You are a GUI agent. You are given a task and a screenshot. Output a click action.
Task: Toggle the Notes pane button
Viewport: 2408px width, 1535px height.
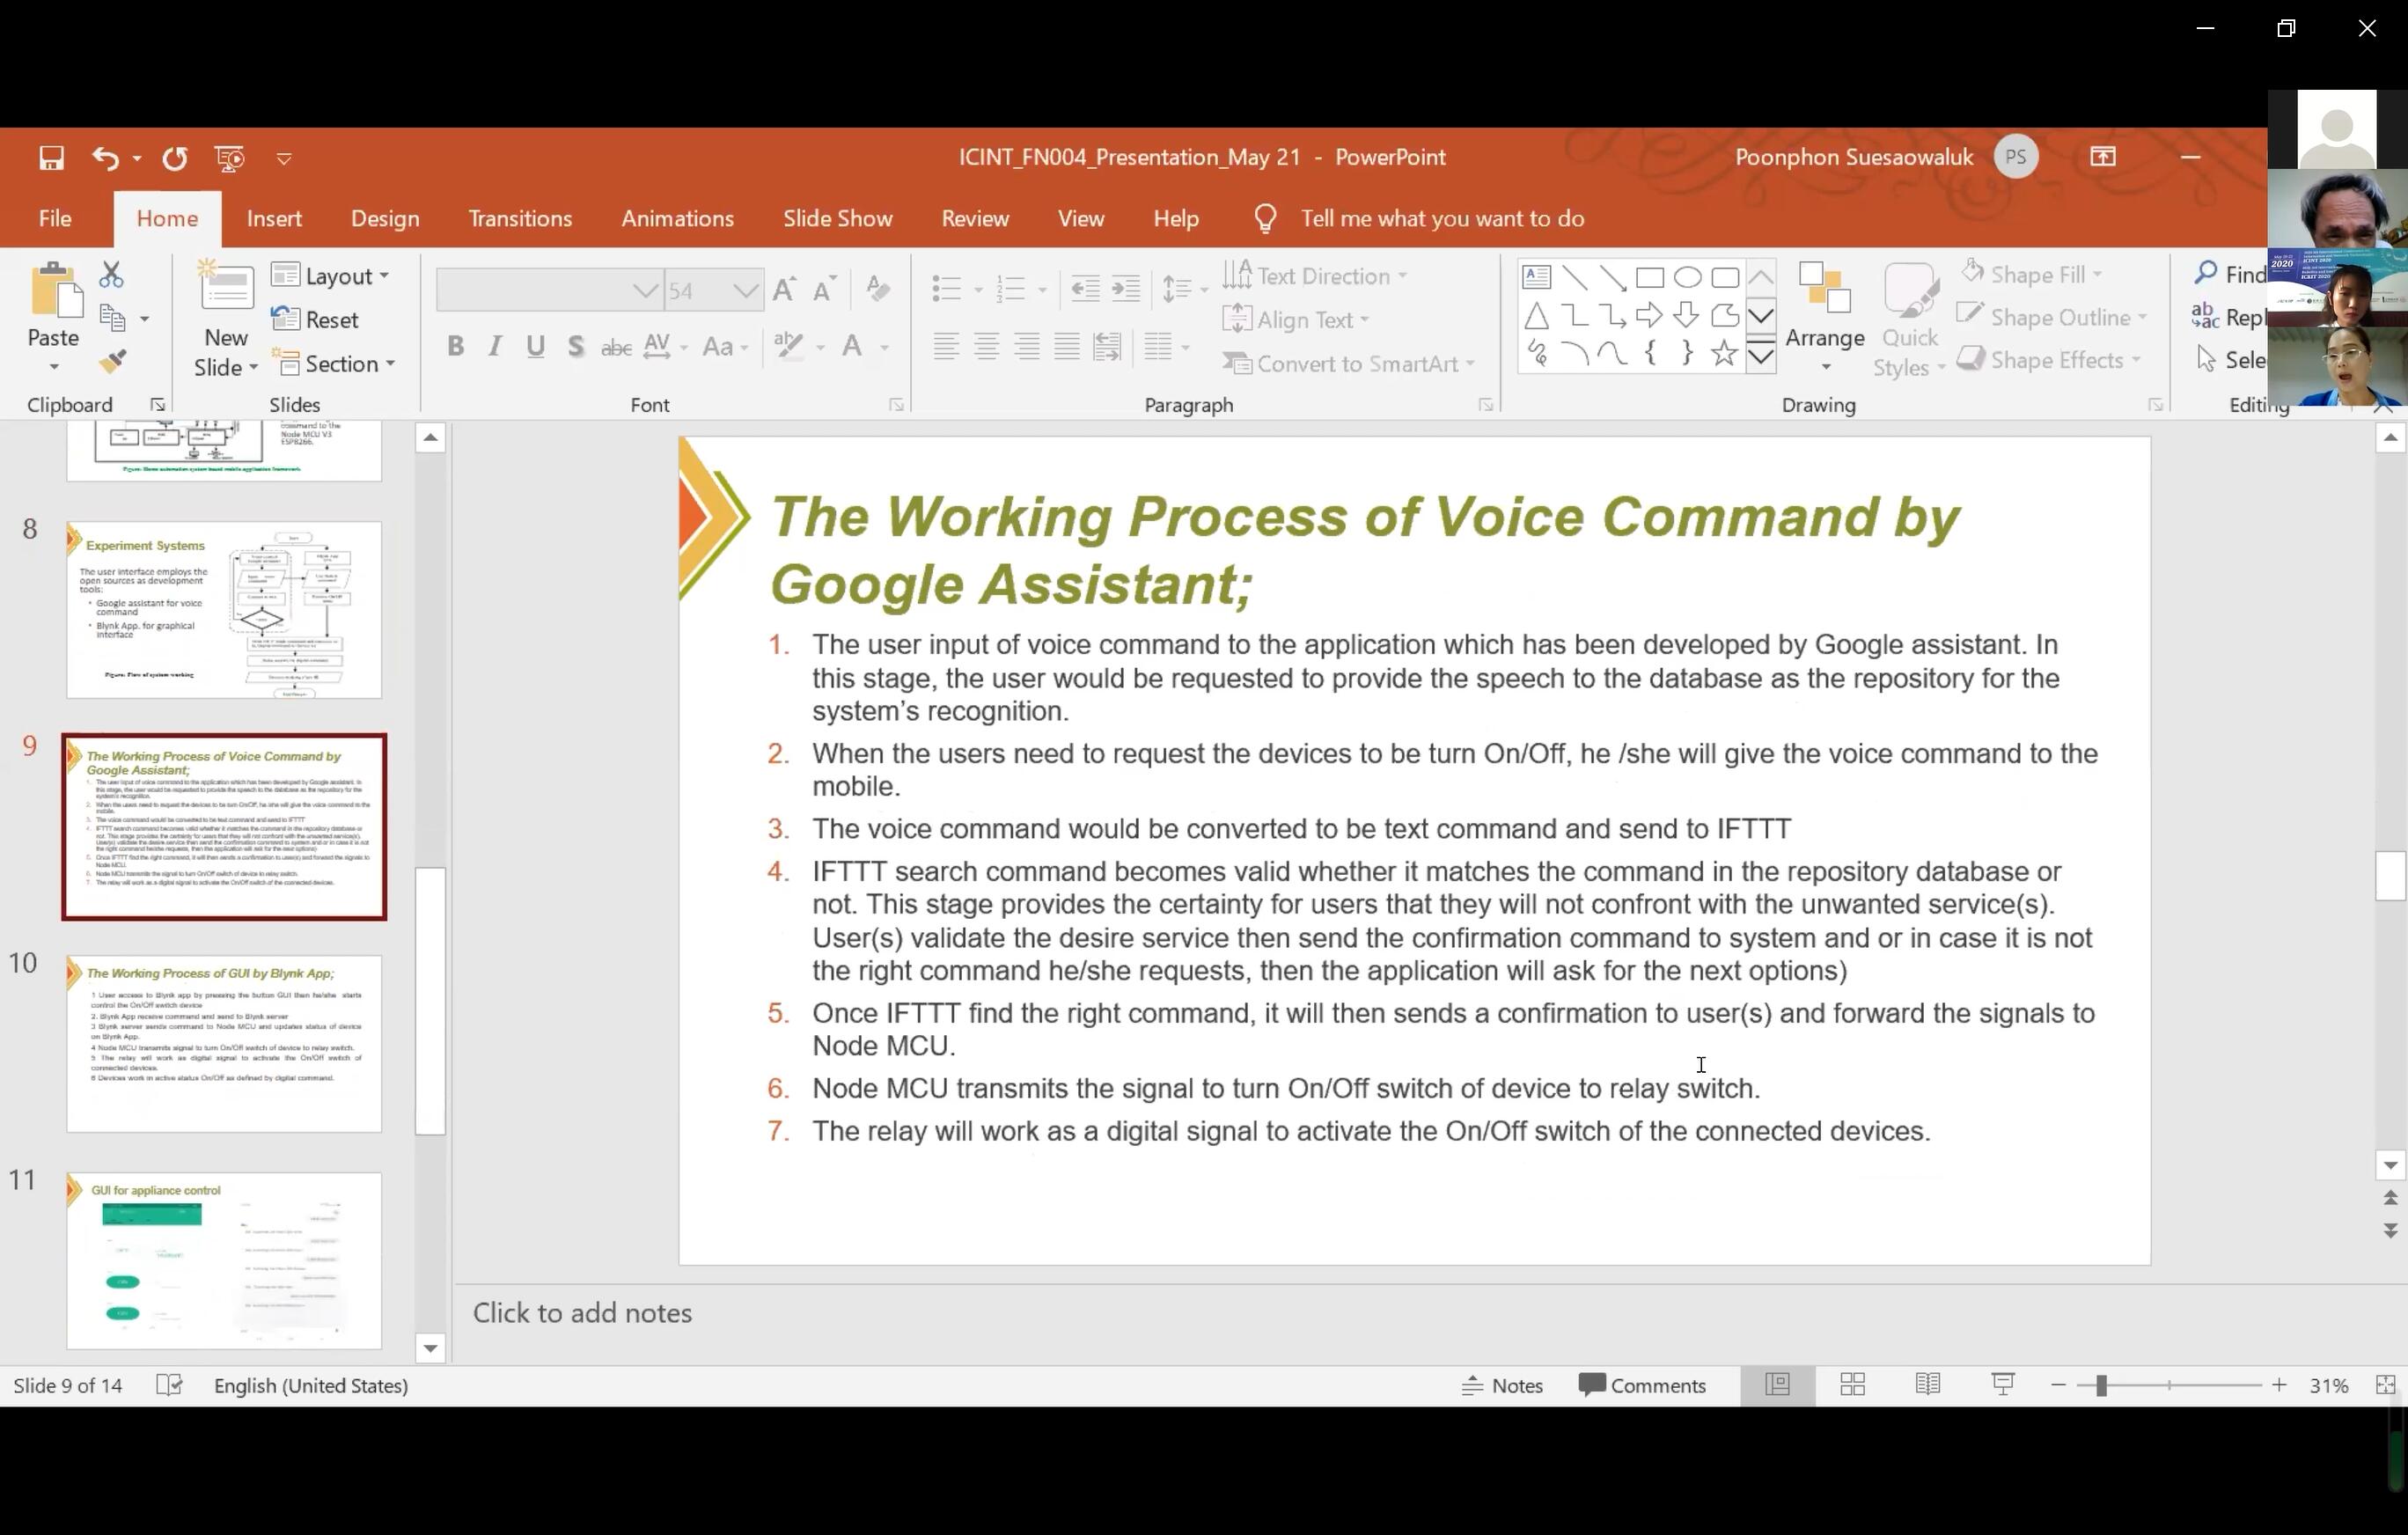[1502, 1386]
